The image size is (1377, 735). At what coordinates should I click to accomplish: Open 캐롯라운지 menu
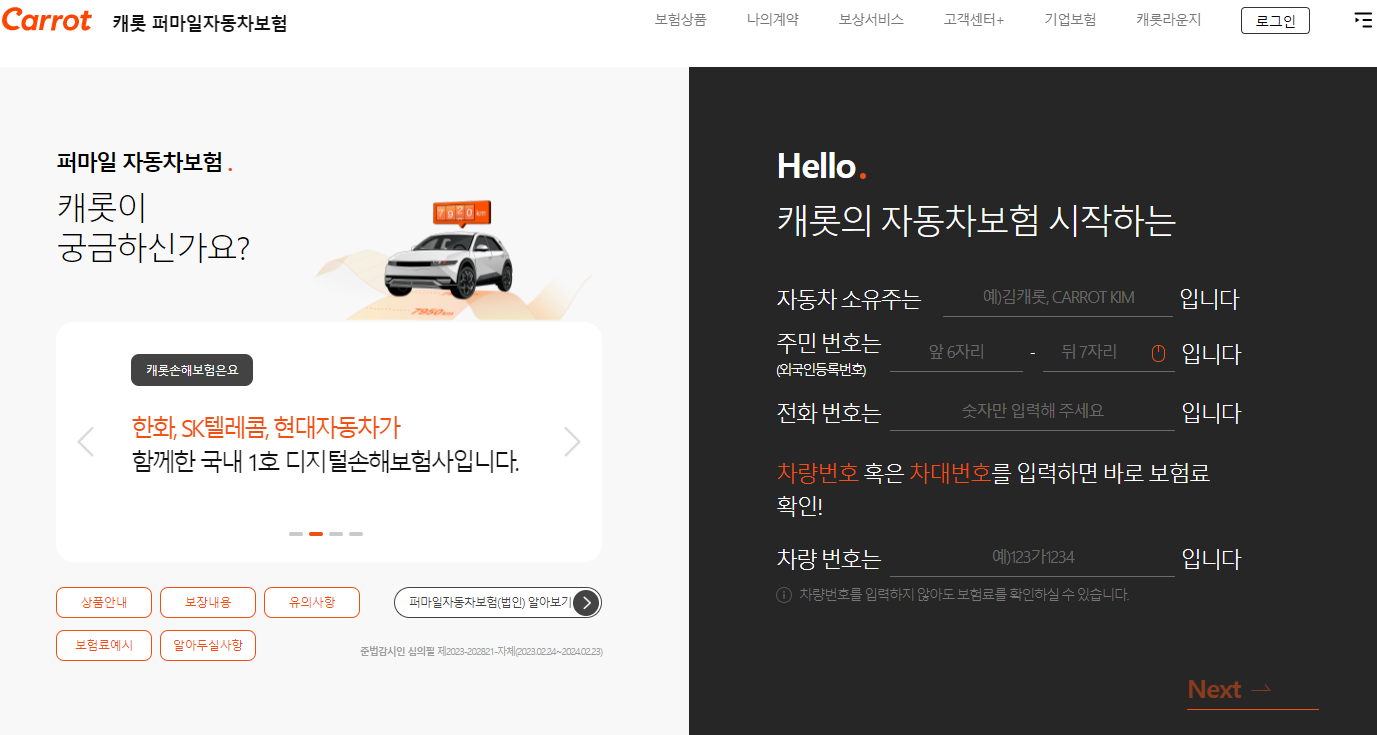pyautogui.click(x=1168, y=20)
